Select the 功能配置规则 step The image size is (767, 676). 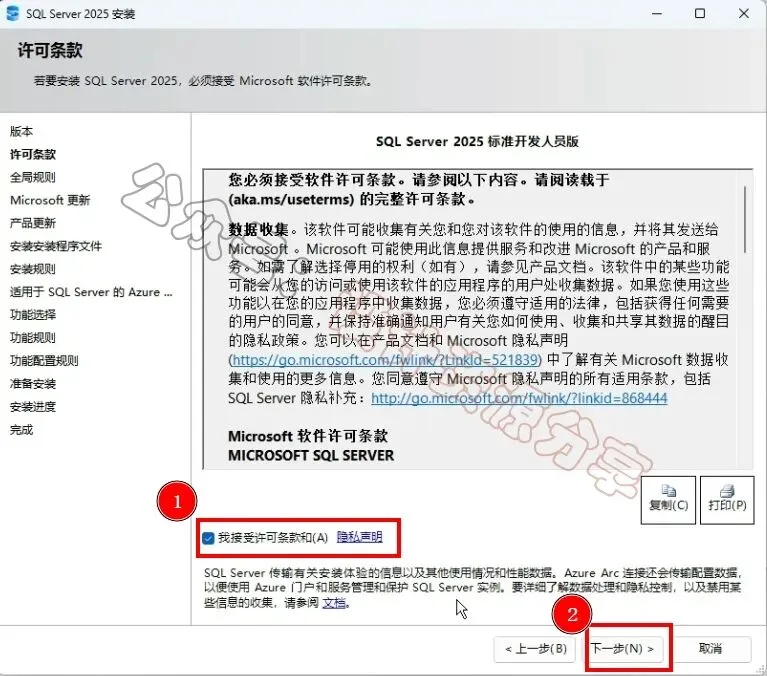44,361
